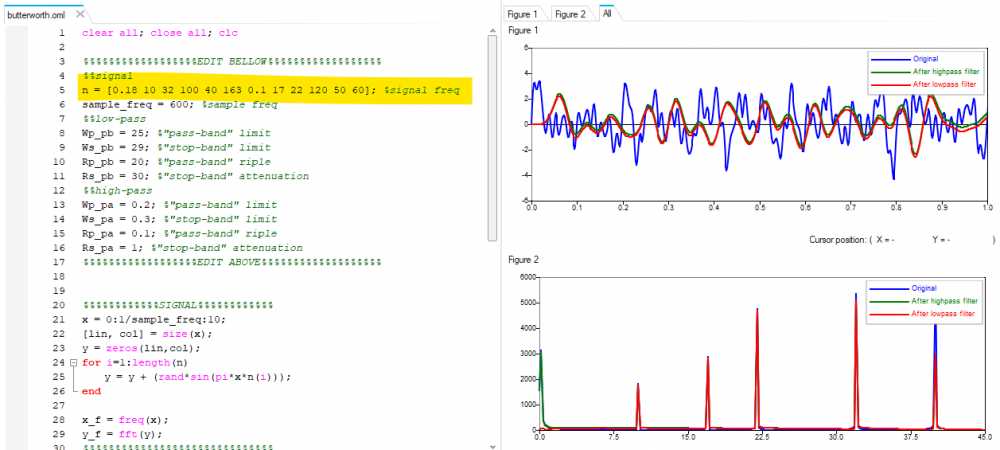Click the 'EDIT BELLOW' comment line

(232, 62)
